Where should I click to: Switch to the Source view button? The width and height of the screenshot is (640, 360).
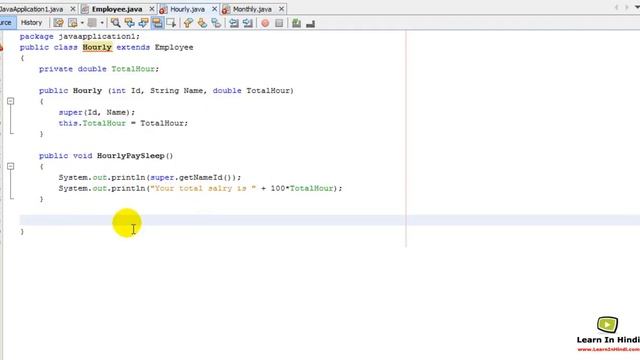7,23
